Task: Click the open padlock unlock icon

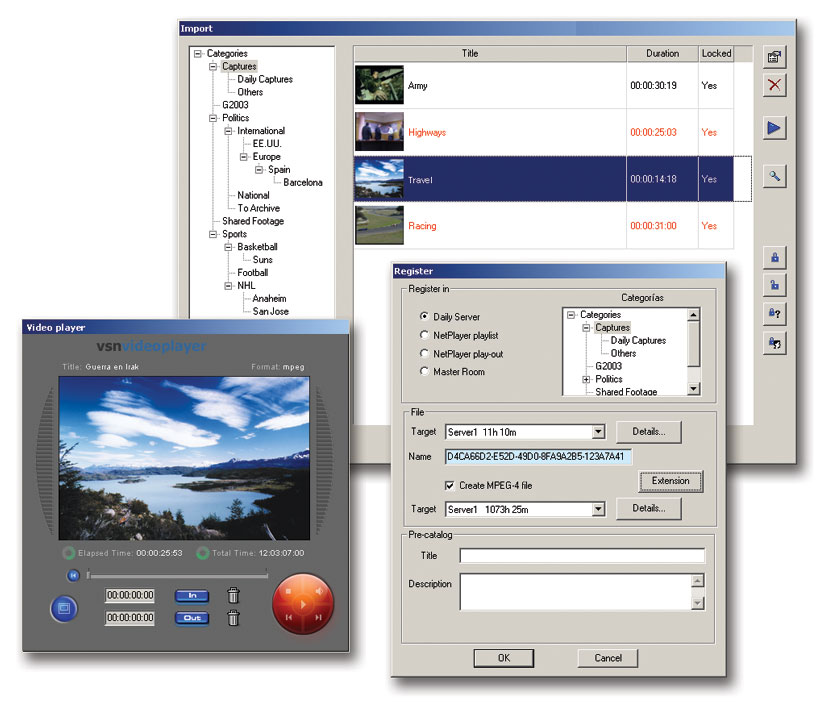Action: [x=774, y=285]
